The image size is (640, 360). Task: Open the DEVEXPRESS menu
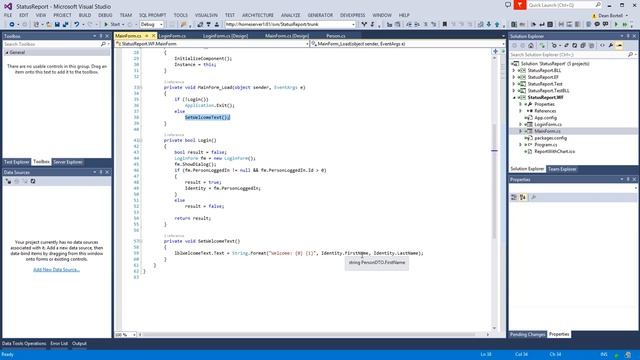352,15
